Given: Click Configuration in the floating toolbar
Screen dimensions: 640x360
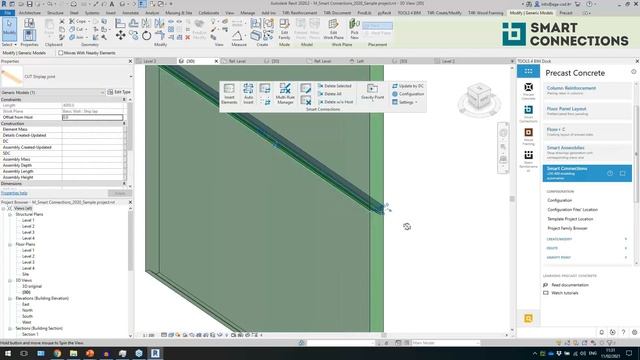Looking at the screenshot, I should pos(408,94).
